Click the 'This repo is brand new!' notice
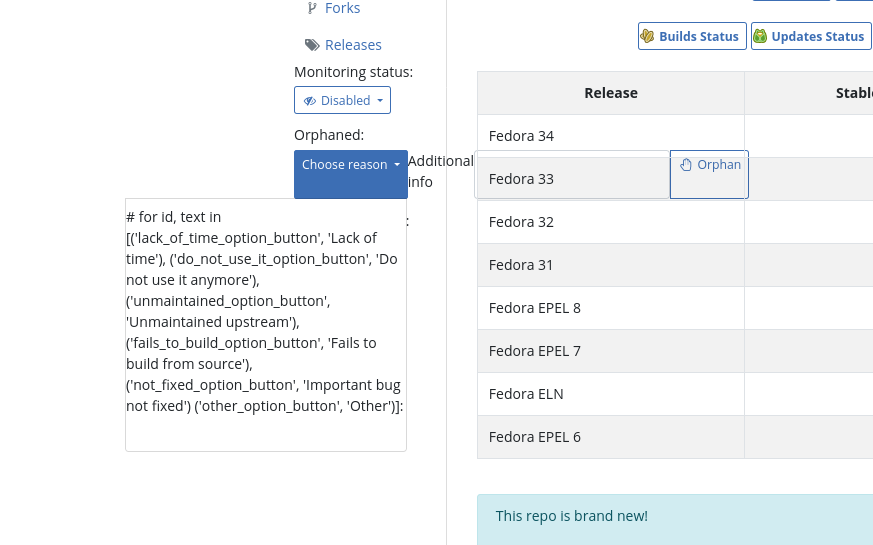This screenshot has height=545, width=873. tap(675, 519)
